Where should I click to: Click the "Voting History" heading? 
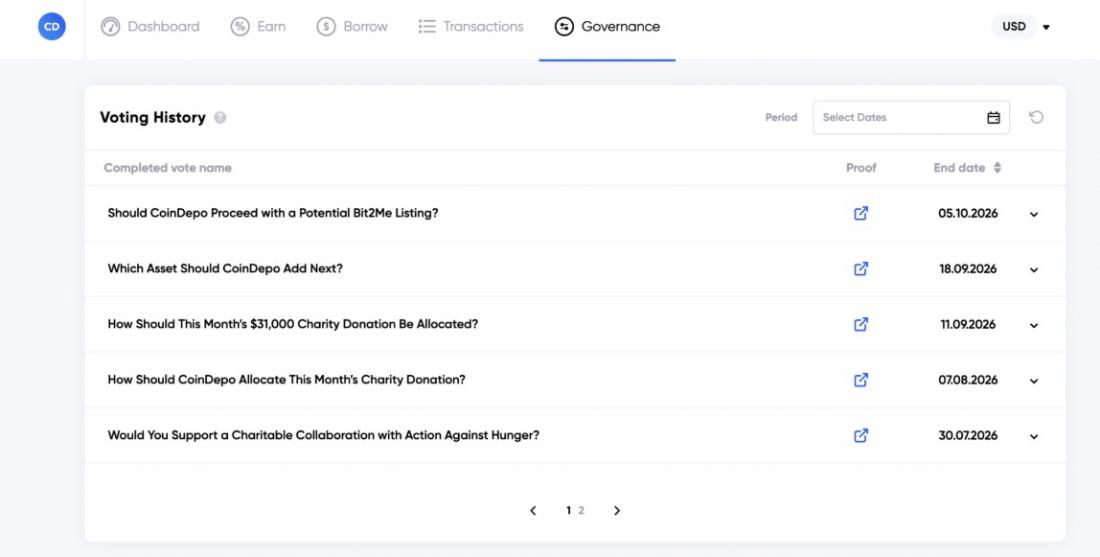click(153, 118)
